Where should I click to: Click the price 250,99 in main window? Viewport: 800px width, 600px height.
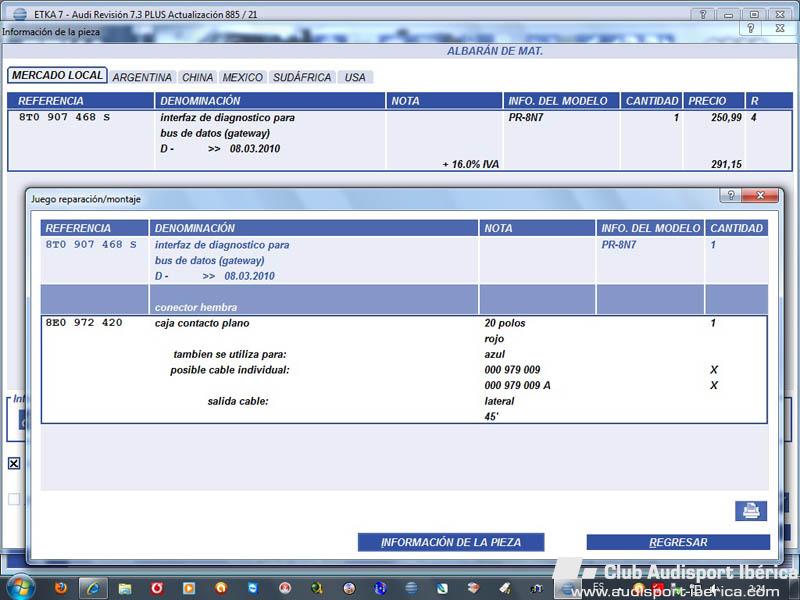[727, 117]
